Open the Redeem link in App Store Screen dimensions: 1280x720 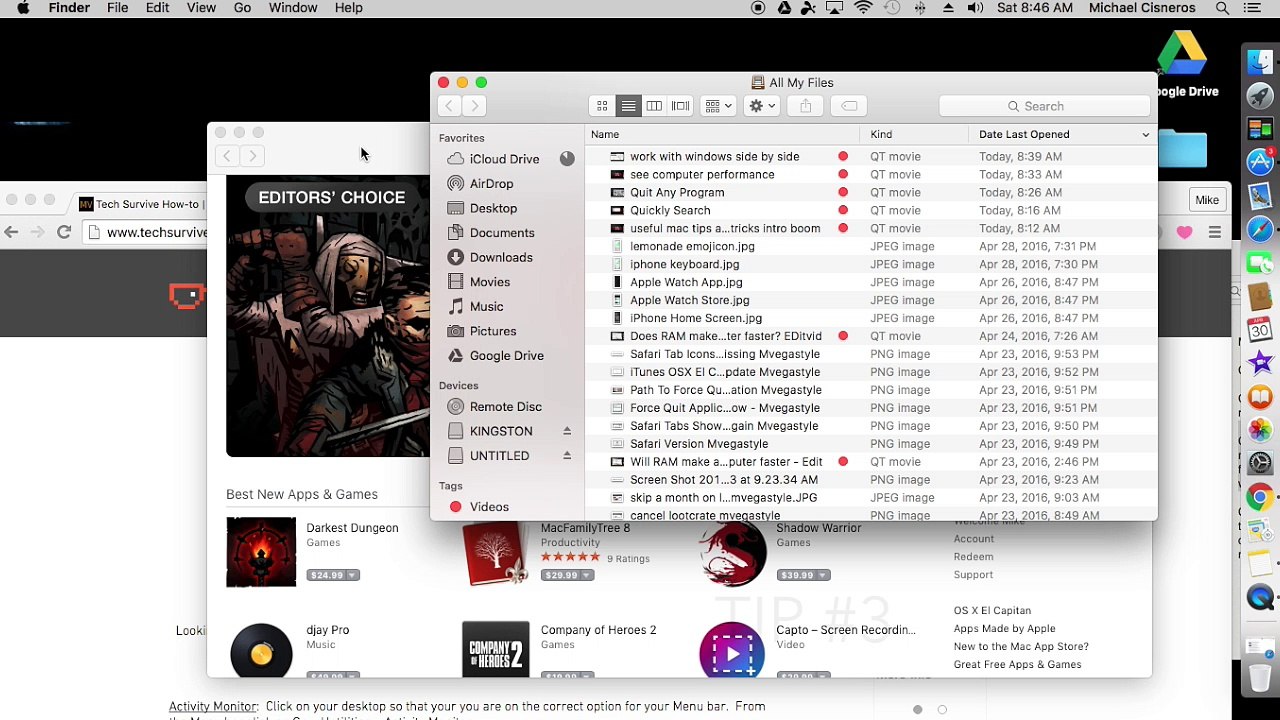pyautogui.click(x=973, y=557)
